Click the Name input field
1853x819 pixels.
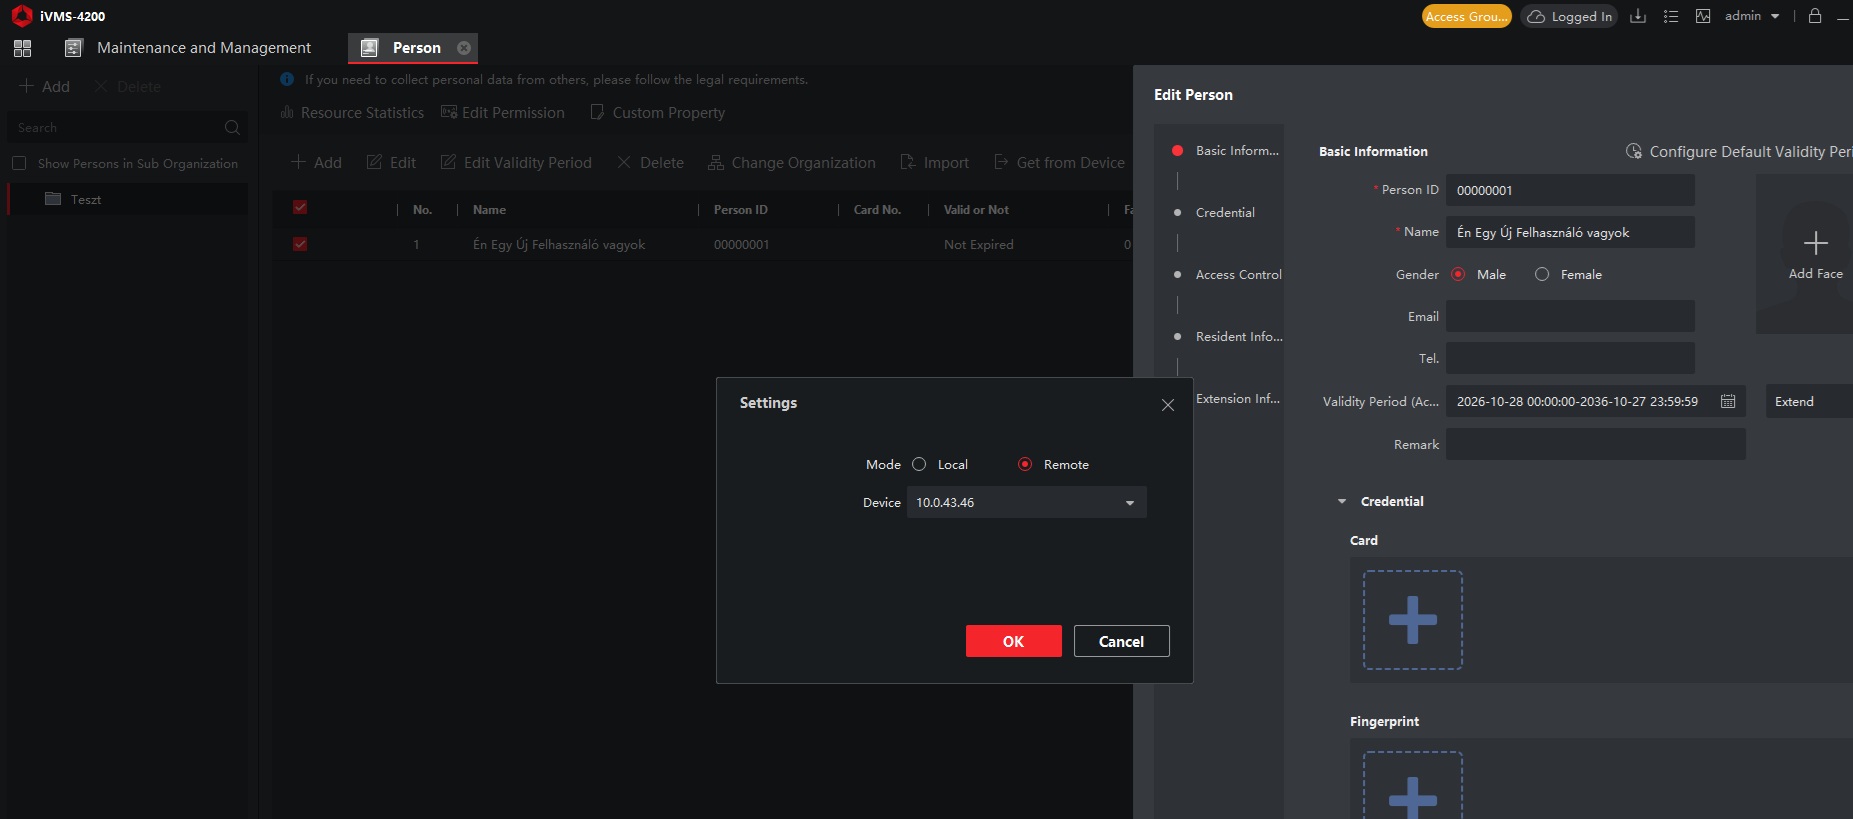(x=1570, y=232)
